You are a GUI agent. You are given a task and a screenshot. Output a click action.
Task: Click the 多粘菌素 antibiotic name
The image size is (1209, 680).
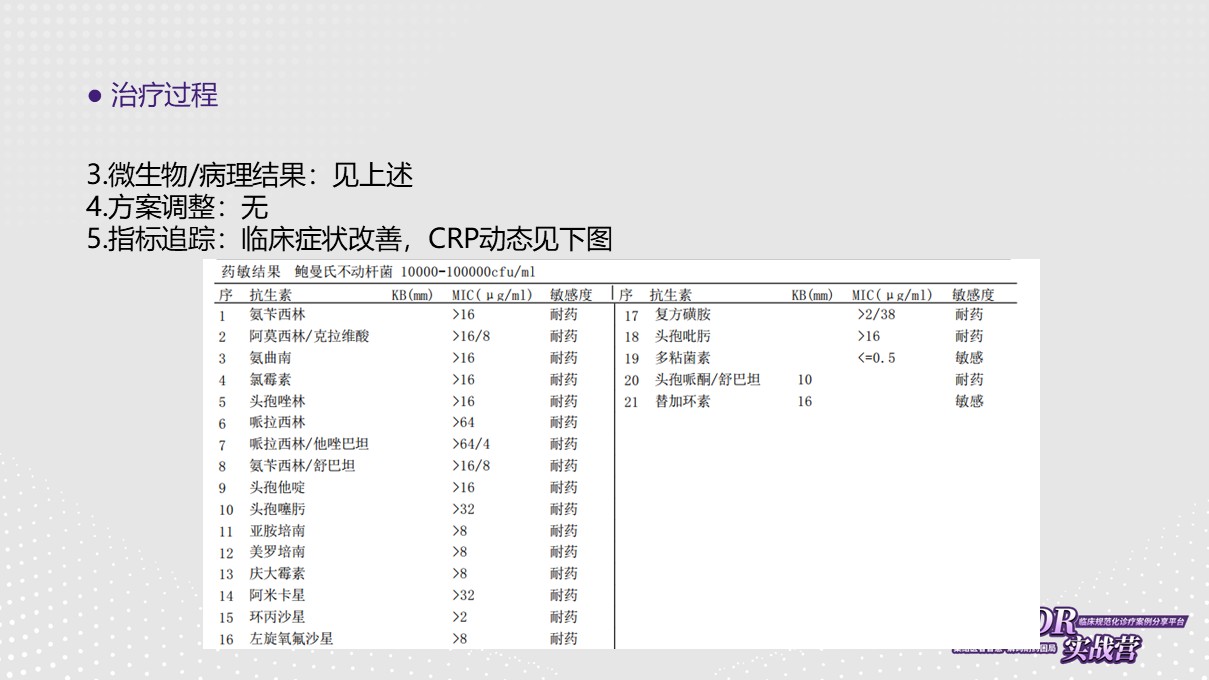pyautogui.click(x=682, y=358)
